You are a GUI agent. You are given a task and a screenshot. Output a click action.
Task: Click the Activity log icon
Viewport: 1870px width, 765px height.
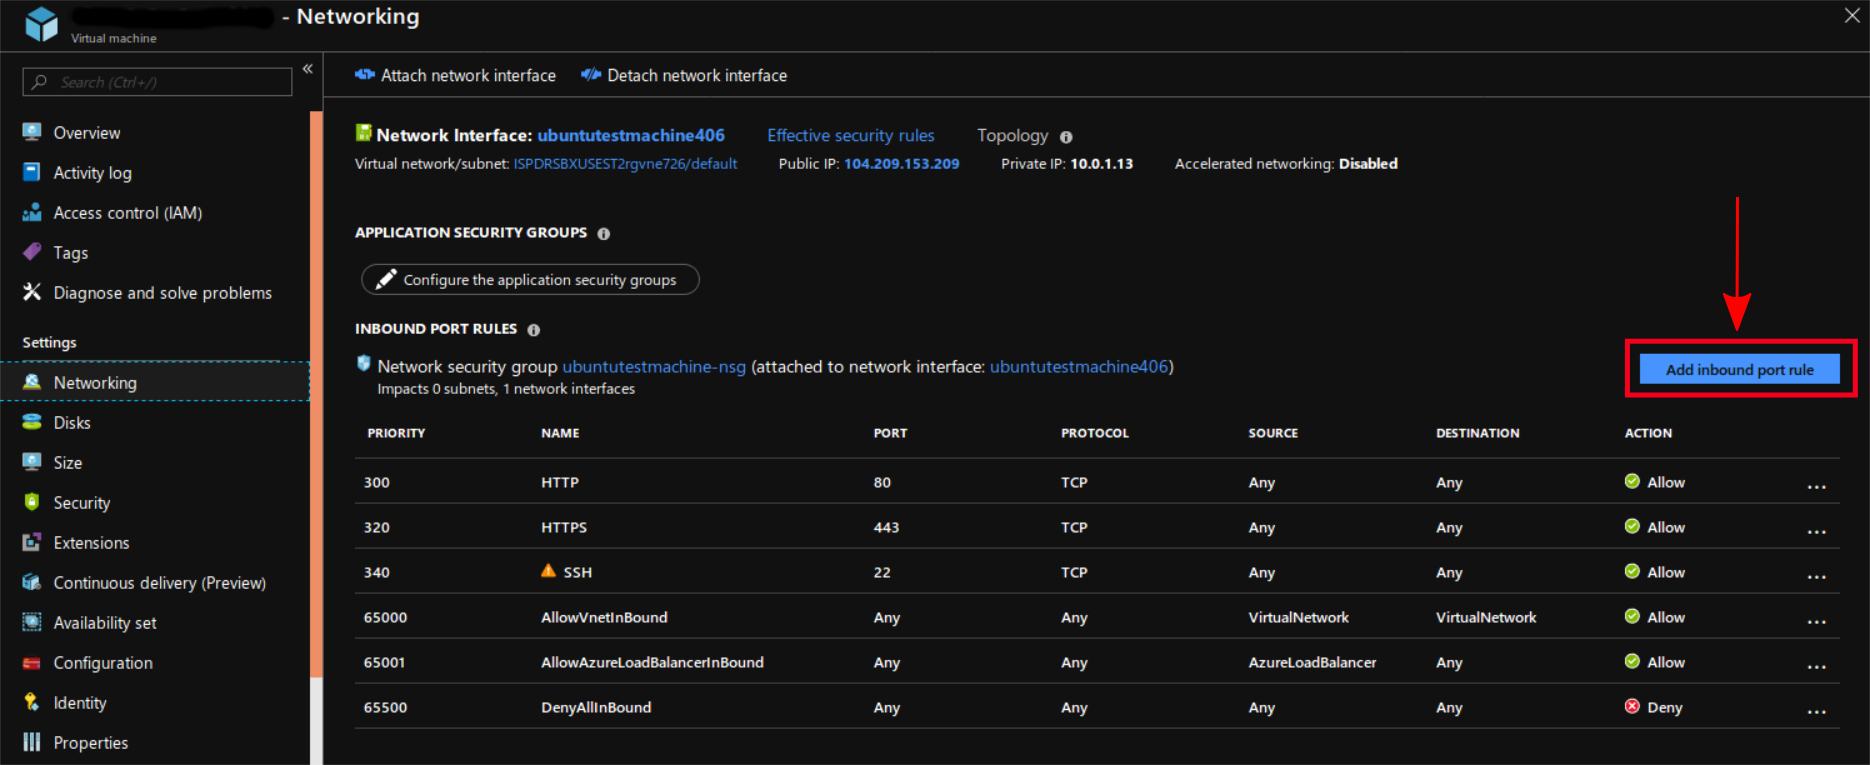(x=32, y=172)
